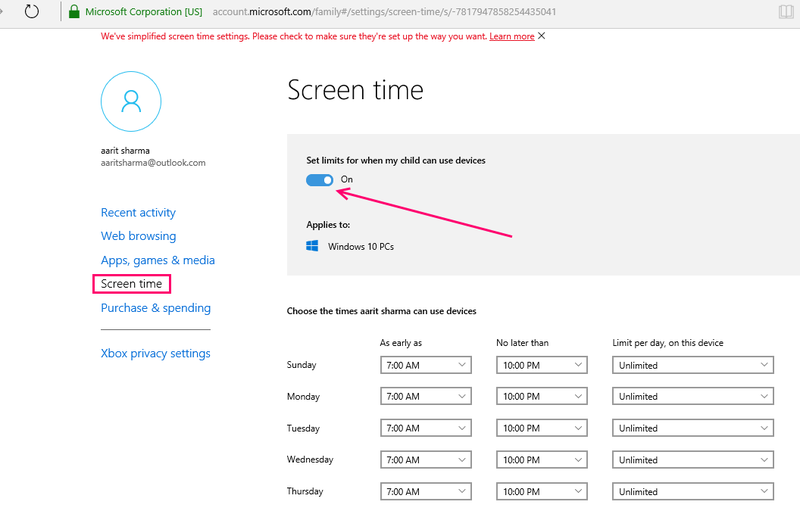Toggle off child device limits switch

[319, 180]
